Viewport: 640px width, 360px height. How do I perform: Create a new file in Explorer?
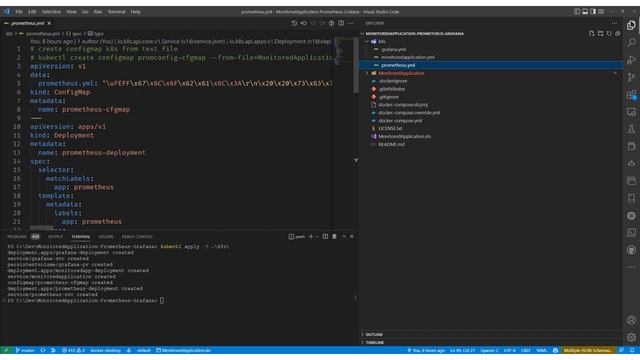point(592,33)
